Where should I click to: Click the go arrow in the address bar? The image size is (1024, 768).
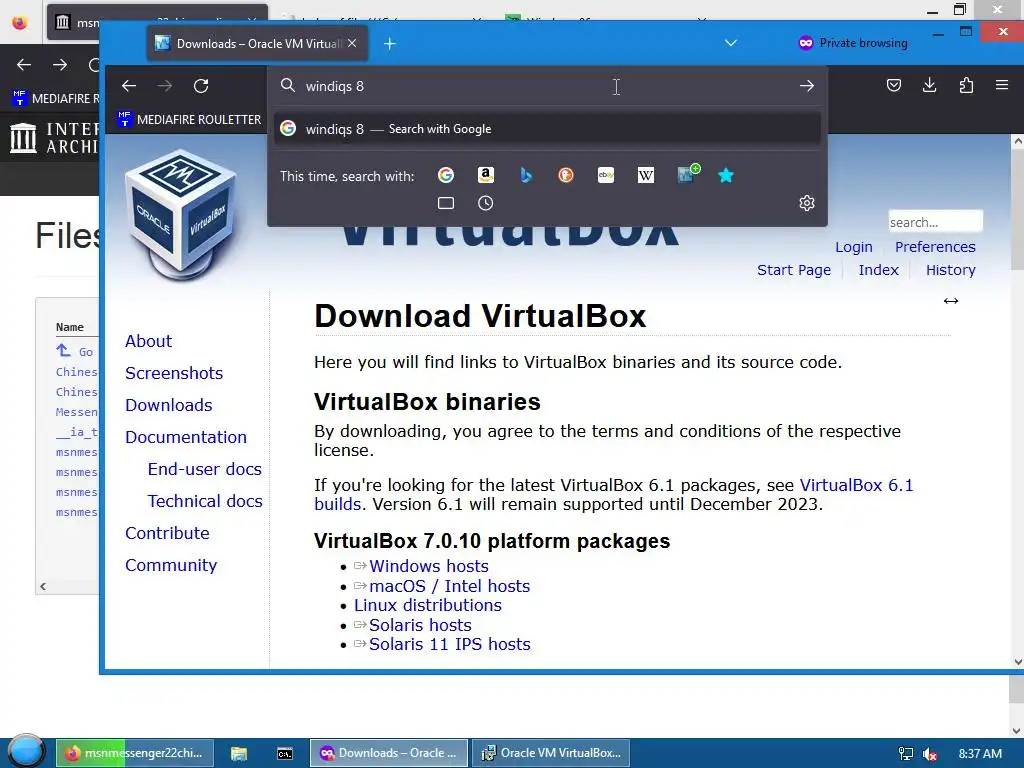[x=807, y=86]
